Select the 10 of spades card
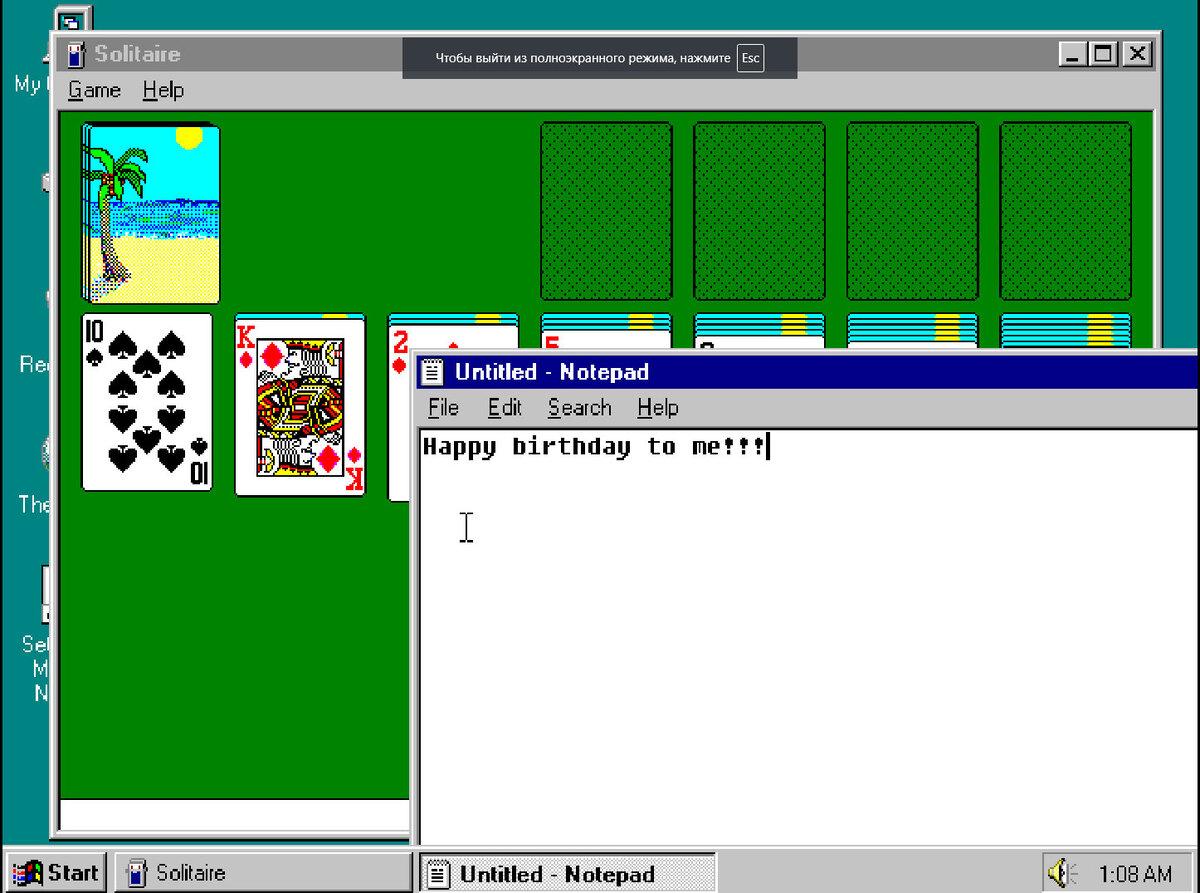The height and width of the screenshot is (893, 1200). [x=147, y=402]
